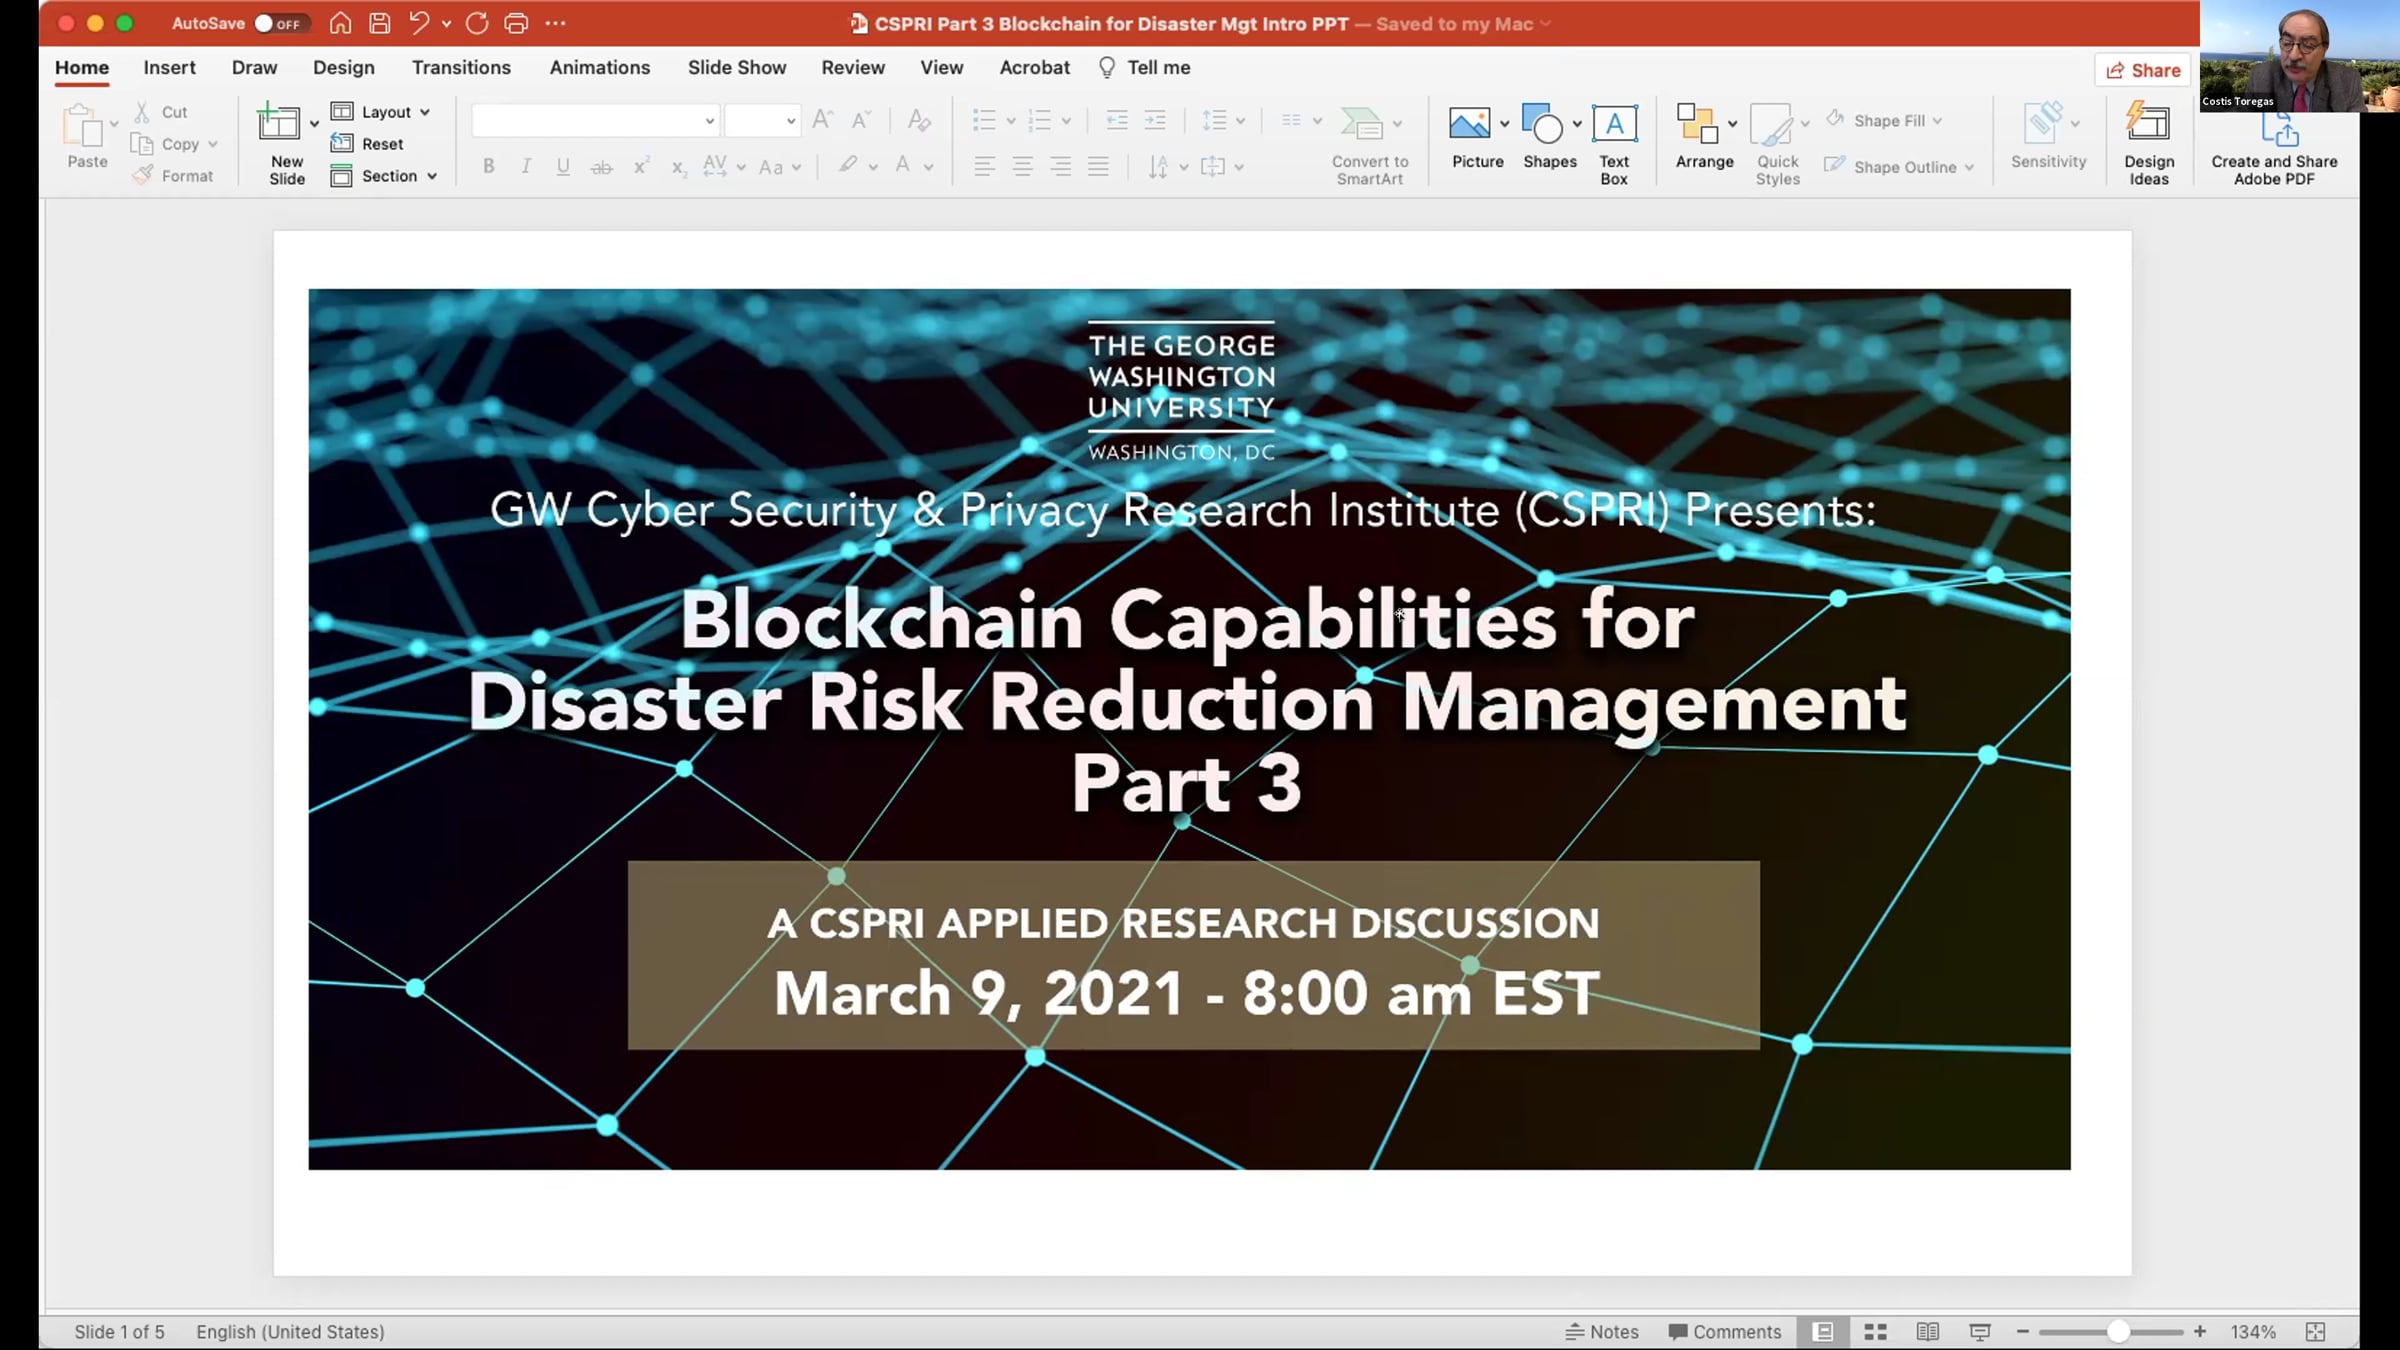The height and width of the screenshot is (1350, 2400).
Task: Increase the list indent level
Action: [x=1155, y=120]
